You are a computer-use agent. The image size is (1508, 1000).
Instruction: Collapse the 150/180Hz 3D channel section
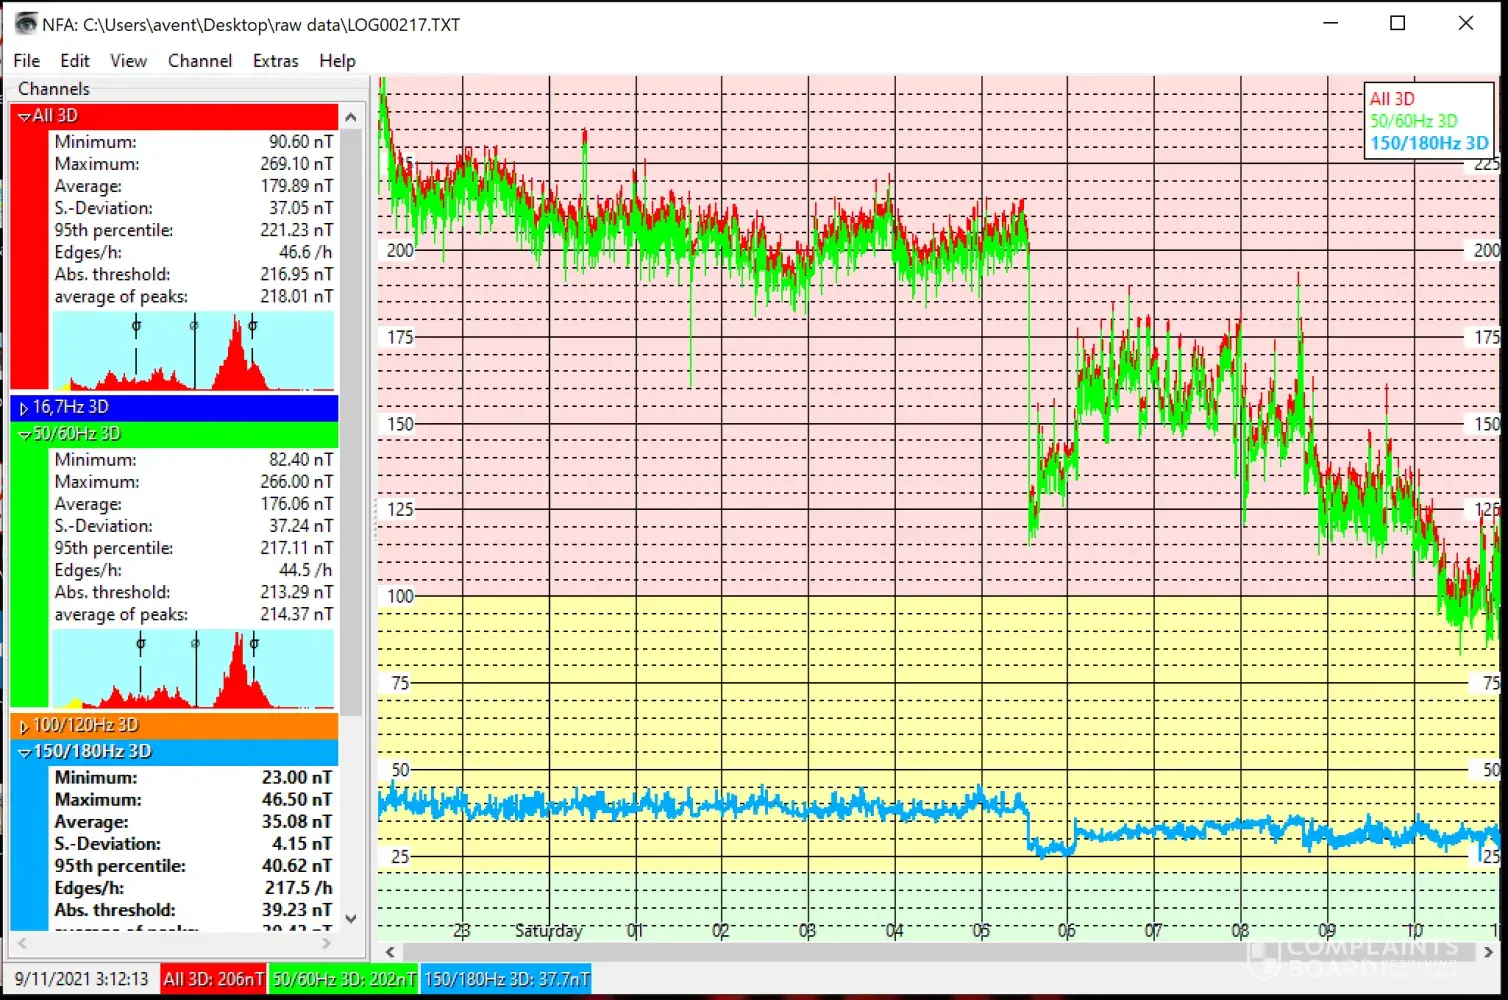point(24,752)
